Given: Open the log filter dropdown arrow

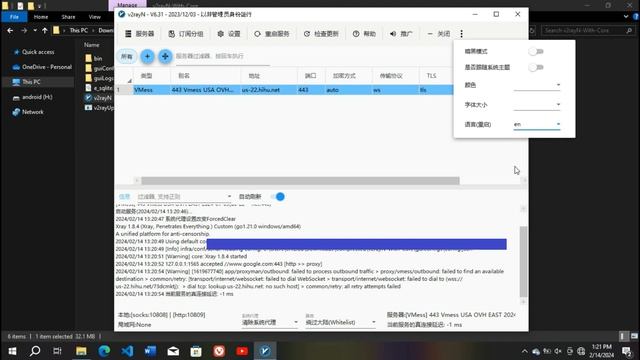Looking at the screenshot, I should pyautogui.click(x=229, y=197).
